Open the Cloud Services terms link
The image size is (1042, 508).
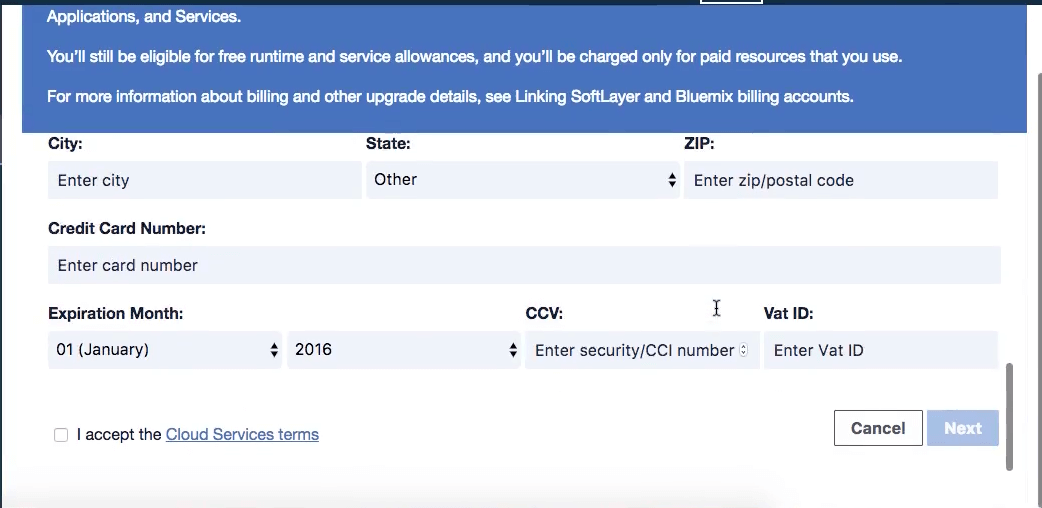pos(242,435)
